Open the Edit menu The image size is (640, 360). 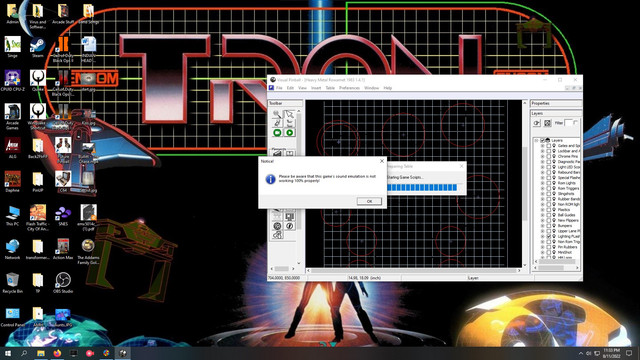click(290, 88)
